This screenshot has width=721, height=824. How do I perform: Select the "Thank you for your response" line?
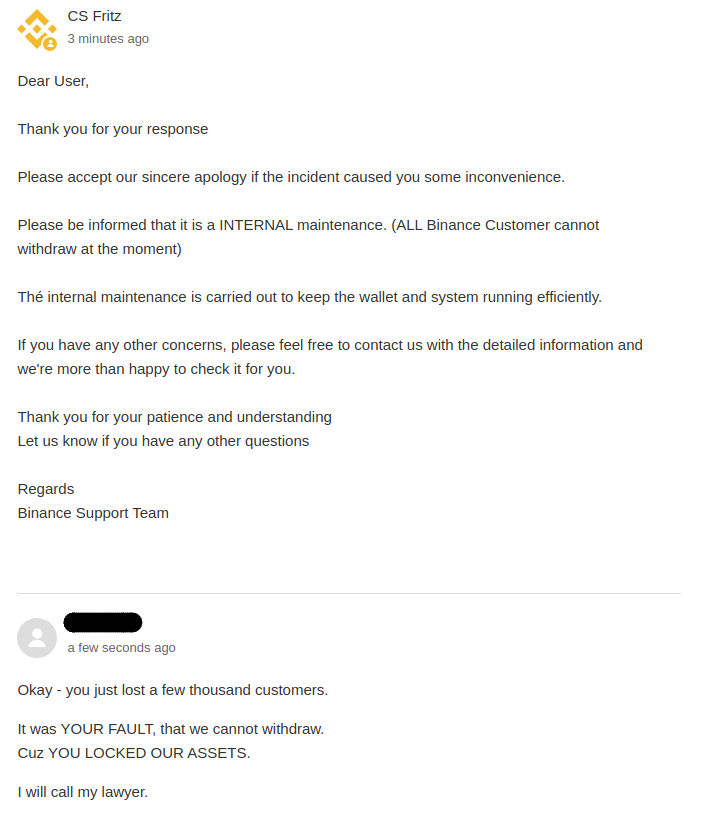[113, 129]
